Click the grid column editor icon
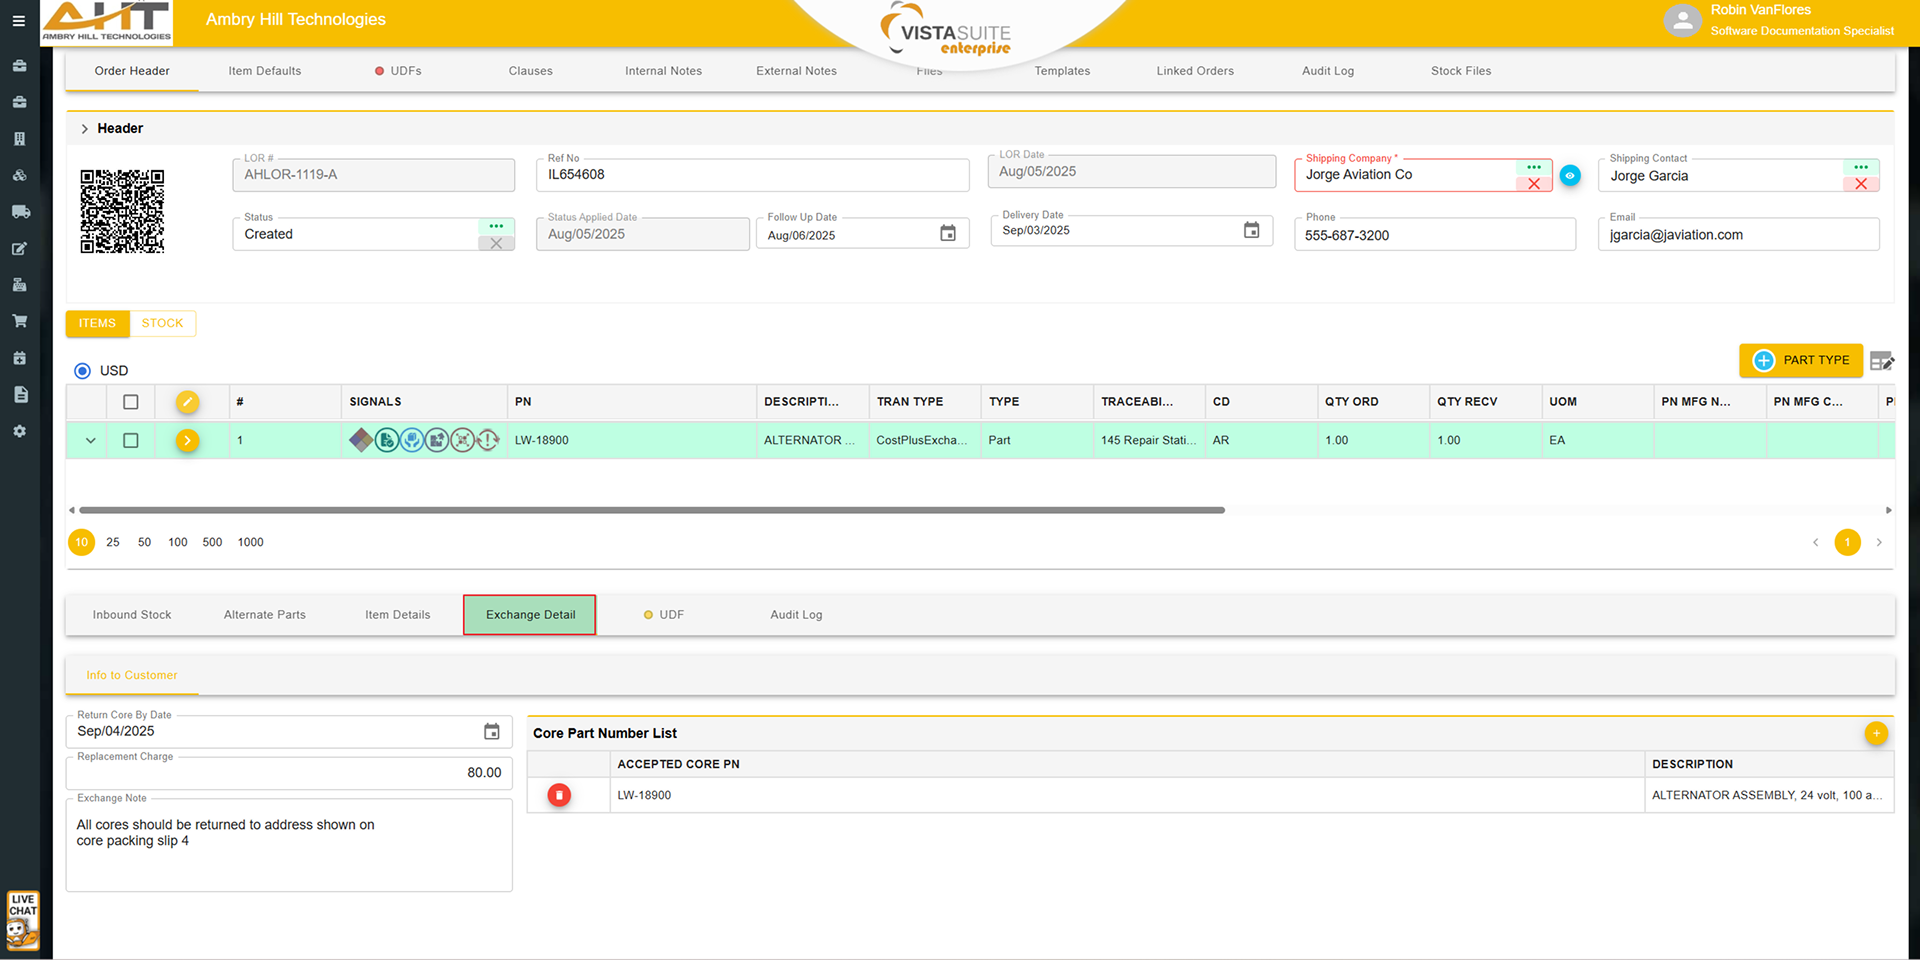Image resolution: width=1920 pixels, height=960 pixels. click(x=1881, y=361)
